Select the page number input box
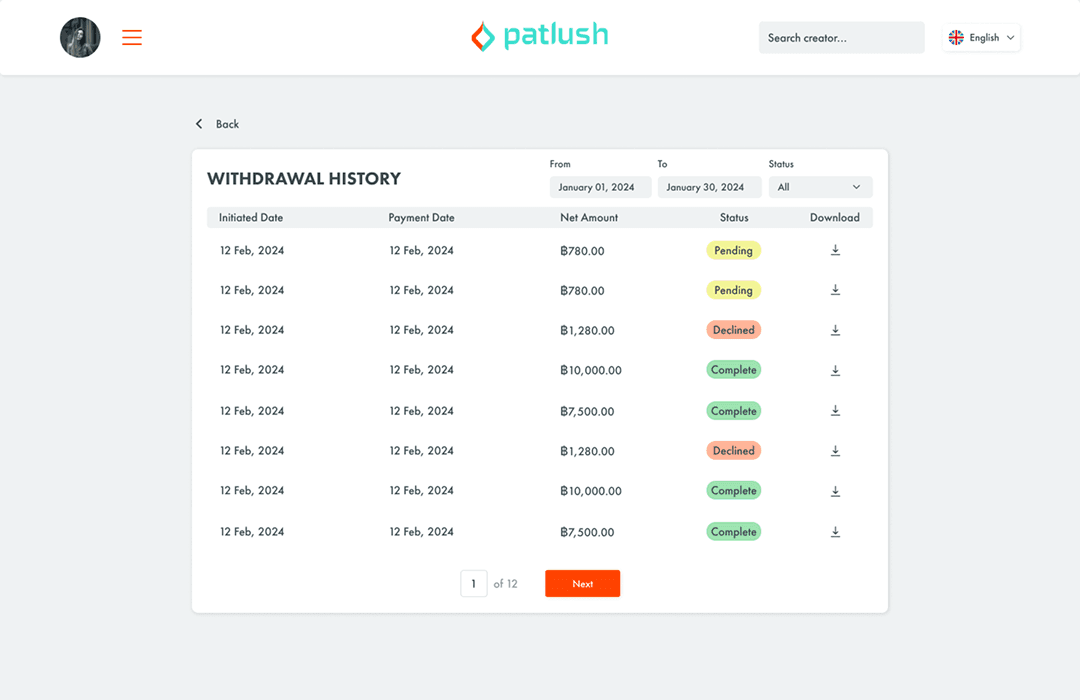Screen dimensions: 1080x700 tap(474, 583)
